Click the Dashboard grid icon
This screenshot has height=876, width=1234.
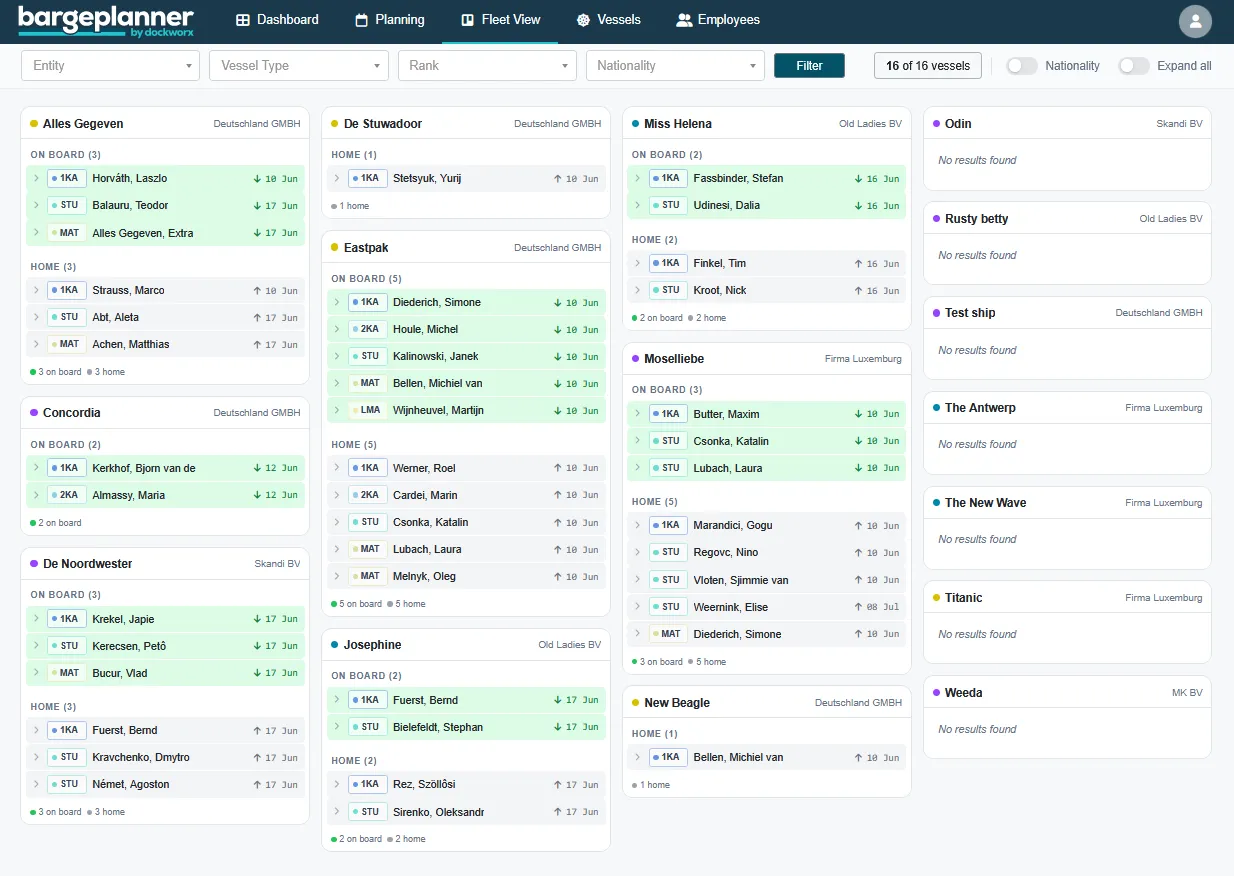coord(243,20)
